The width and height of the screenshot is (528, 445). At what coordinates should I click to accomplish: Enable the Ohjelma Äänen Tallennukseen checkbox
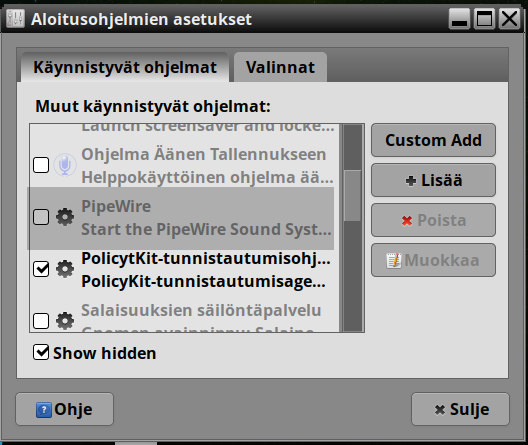tap(41, 165)
